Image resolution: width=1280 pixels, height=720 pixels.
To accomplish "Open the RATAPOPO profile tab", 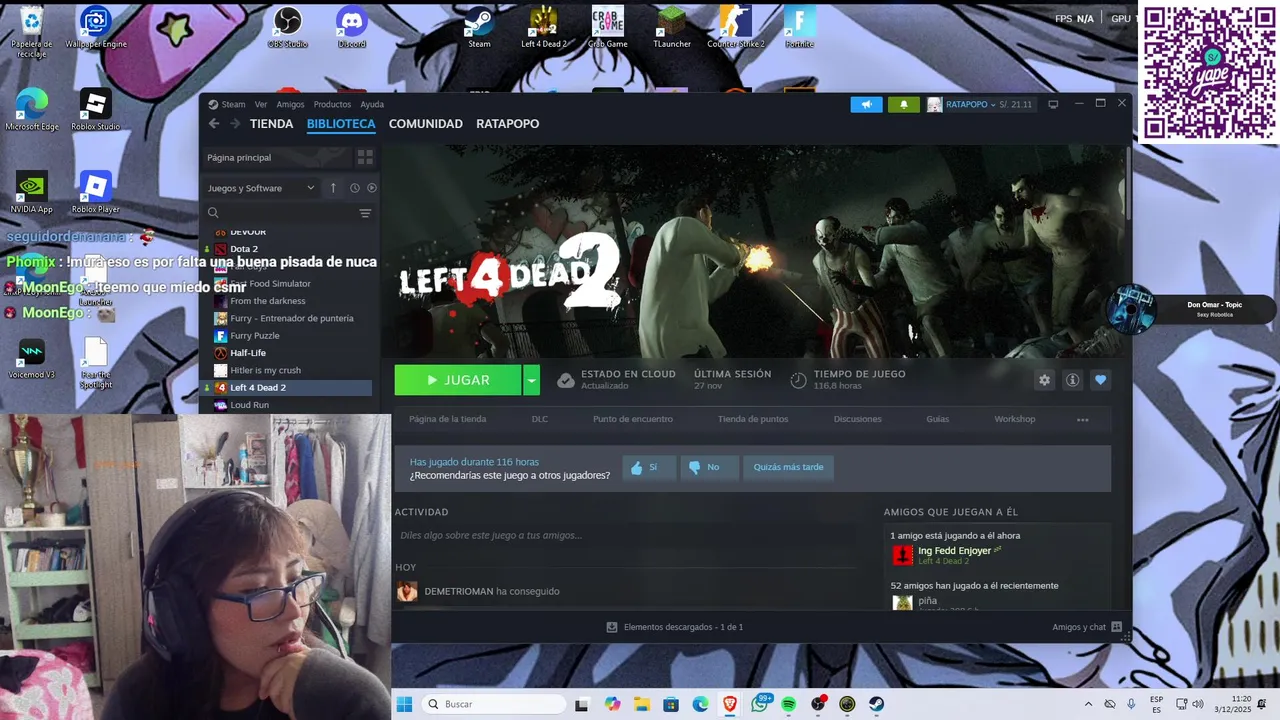I will point(507,124).
